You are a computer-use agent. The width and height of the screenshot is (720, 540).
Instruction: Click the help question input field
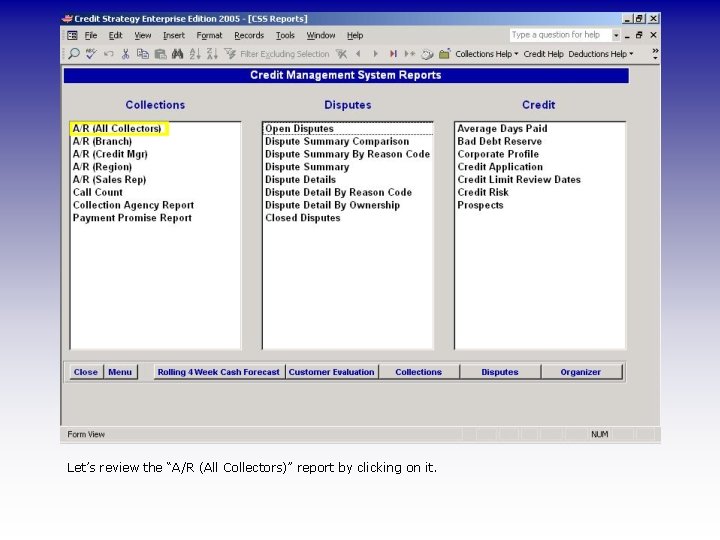coord(560,35)
